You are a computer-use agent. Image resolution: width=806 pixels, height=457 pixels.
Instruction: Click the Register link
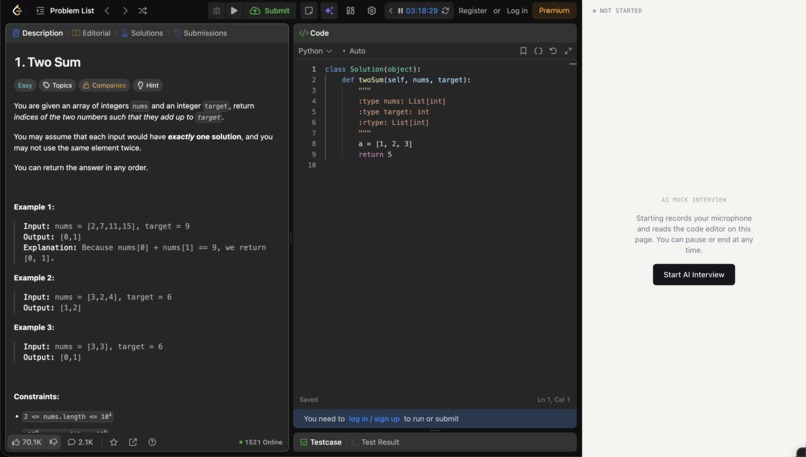(472, 10)
